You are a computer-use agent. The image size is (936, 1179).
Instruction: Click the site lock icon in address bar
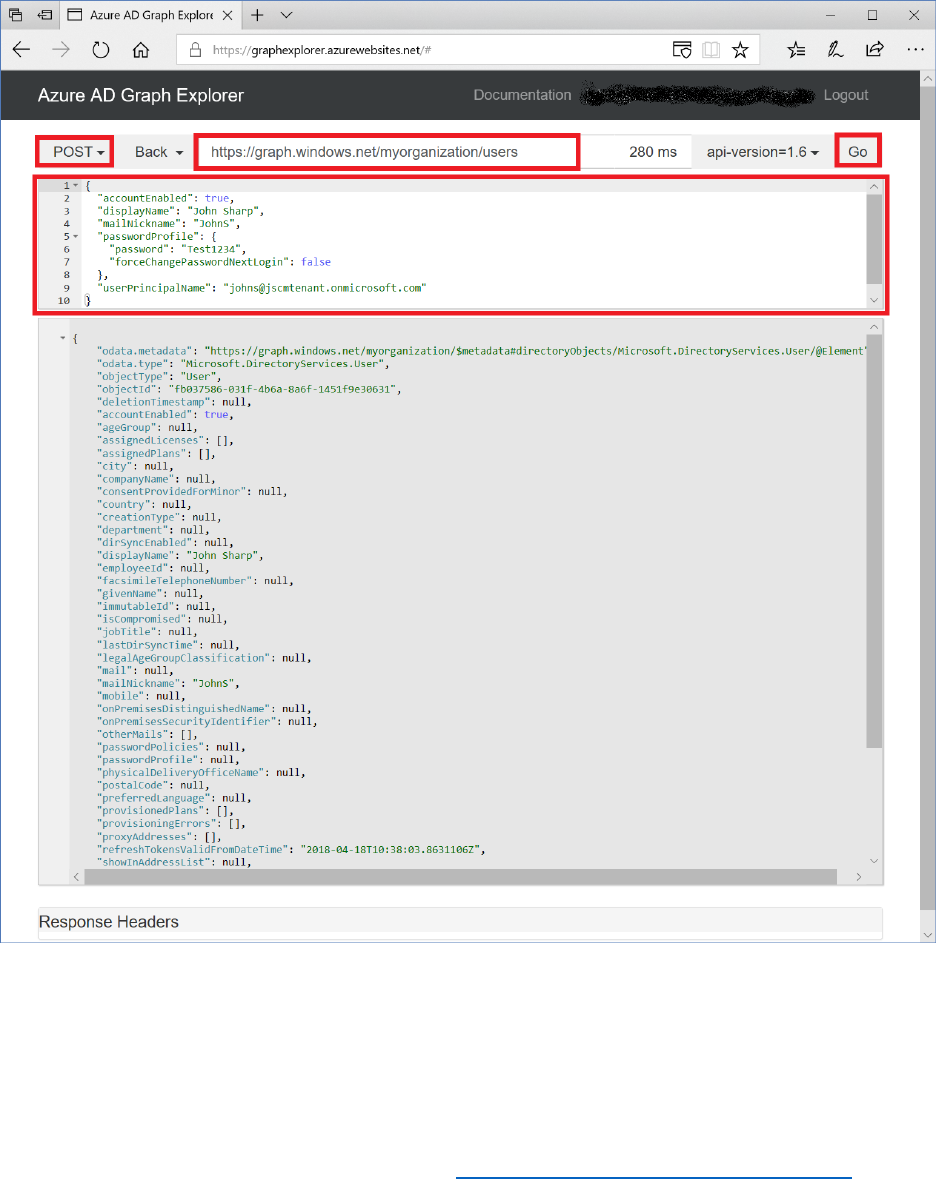195,50
